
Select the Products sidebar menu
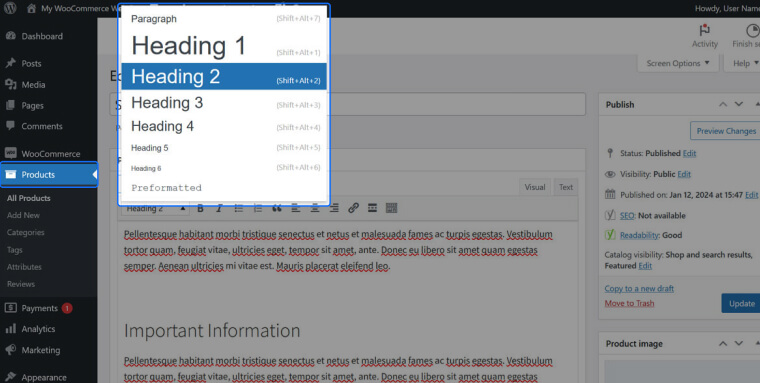[48, 175]
